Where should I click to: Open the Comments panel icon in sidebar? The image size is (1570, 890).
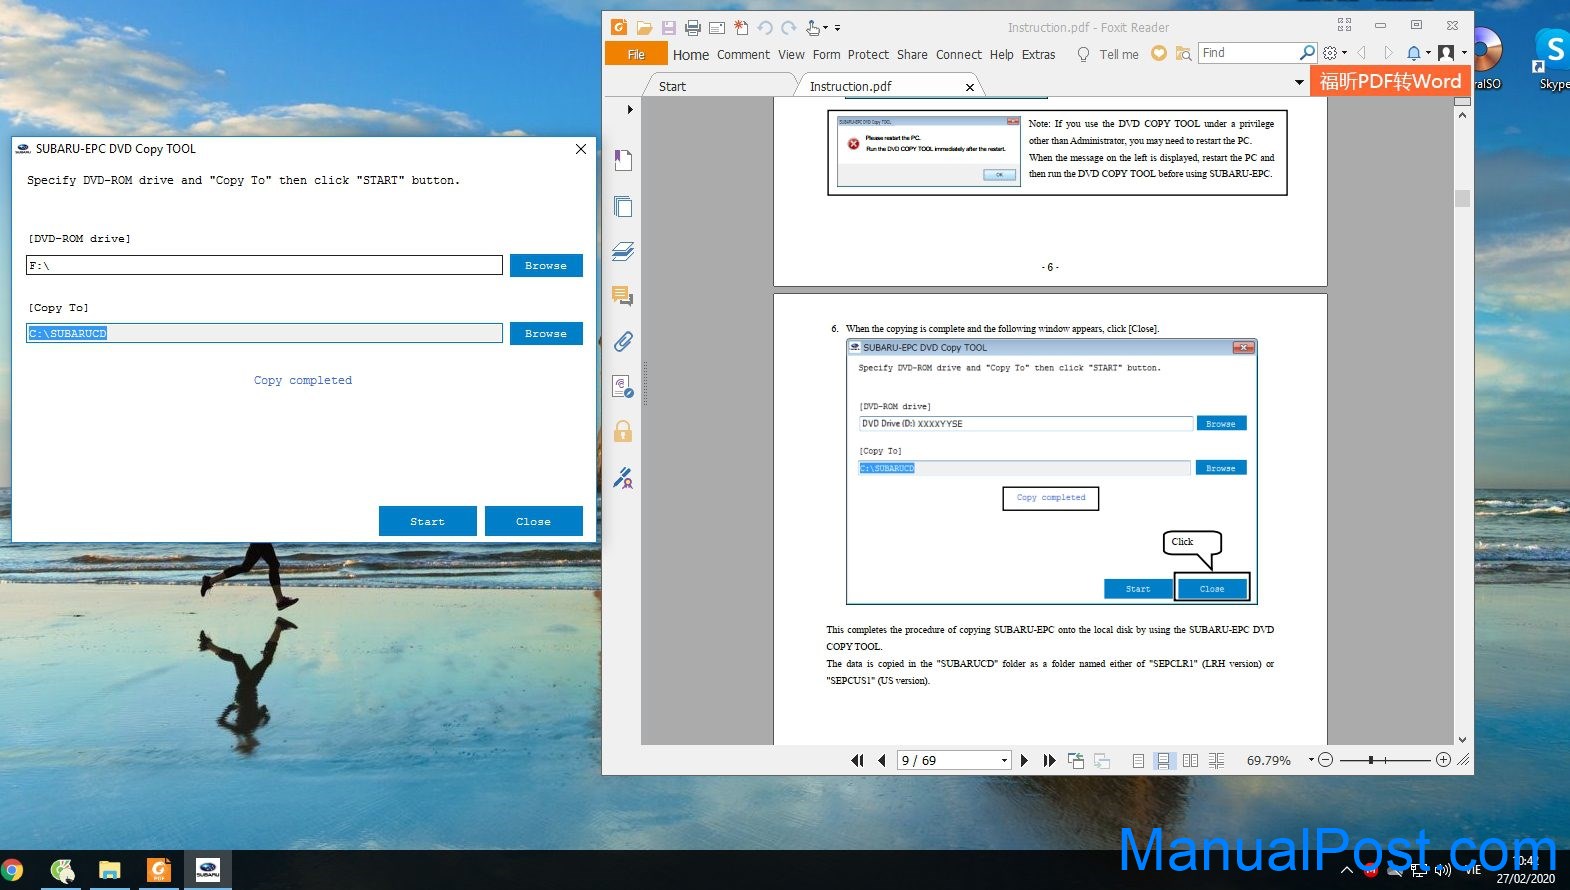[x=623, y=296]
